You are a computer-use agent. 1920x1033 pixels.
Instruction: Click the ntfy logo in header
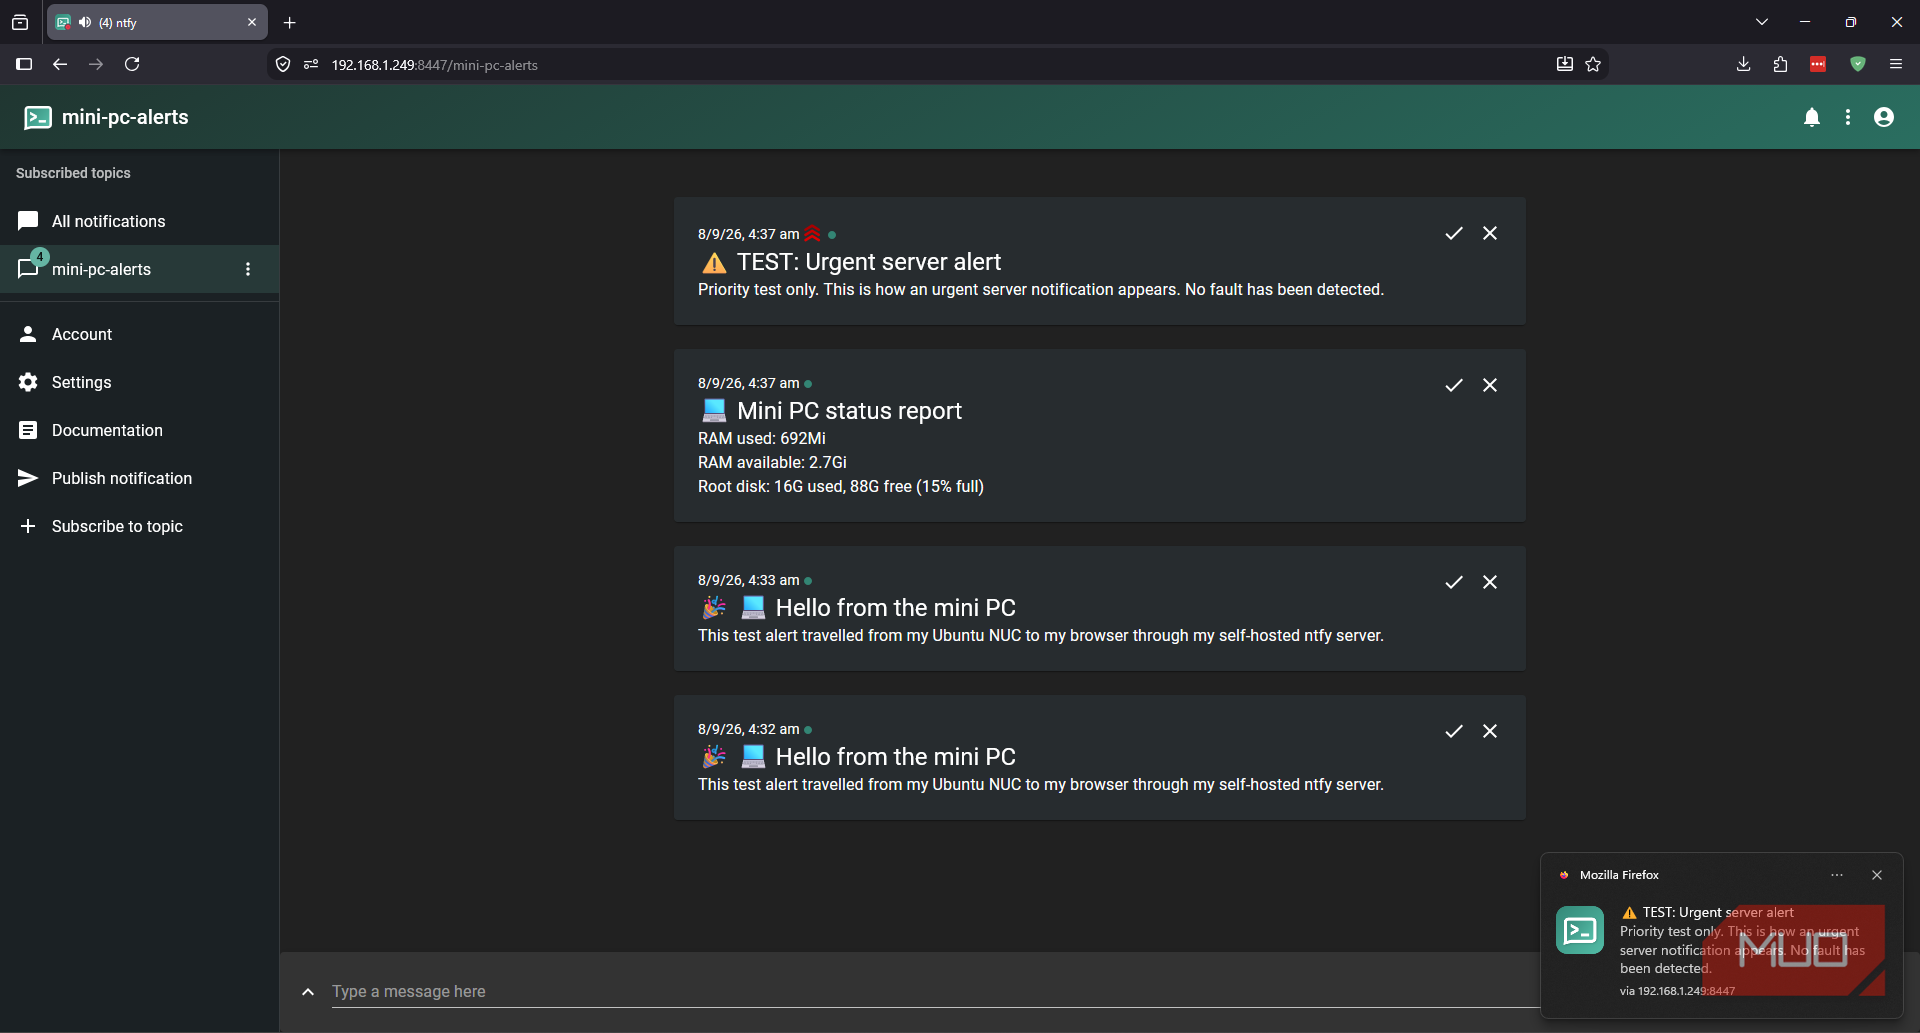coord(38,117)
